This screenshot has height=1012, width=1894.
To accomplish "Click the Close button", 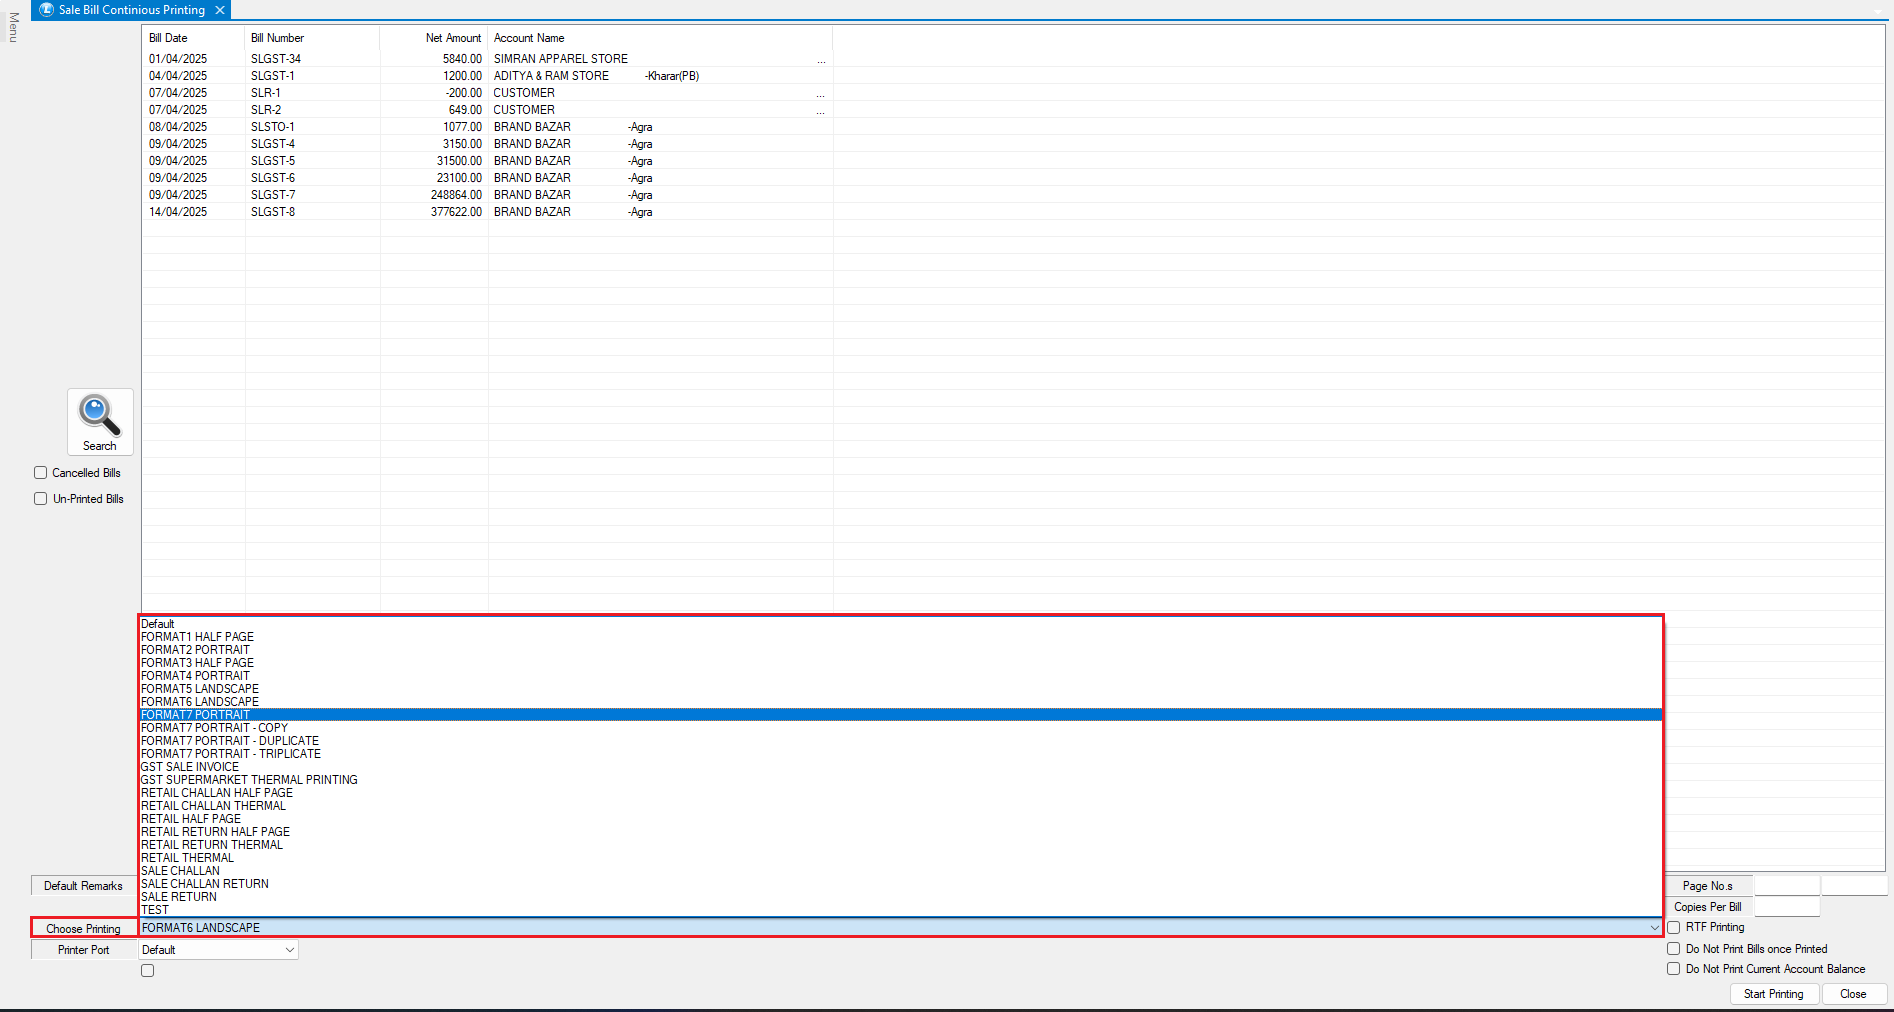I will point(1852,994).
